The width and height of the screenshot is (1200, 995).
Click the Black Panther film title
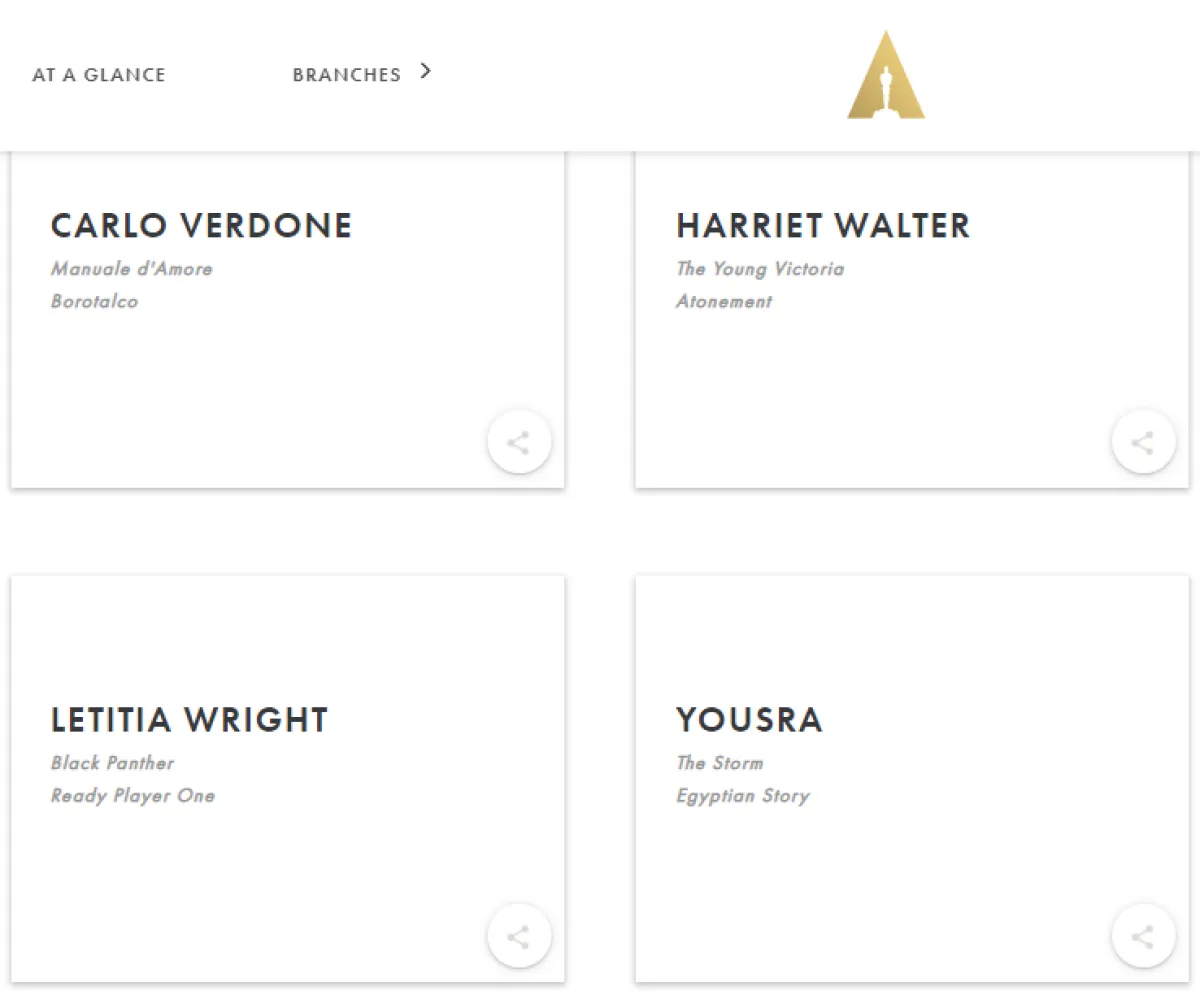click(x=112, y=763)
